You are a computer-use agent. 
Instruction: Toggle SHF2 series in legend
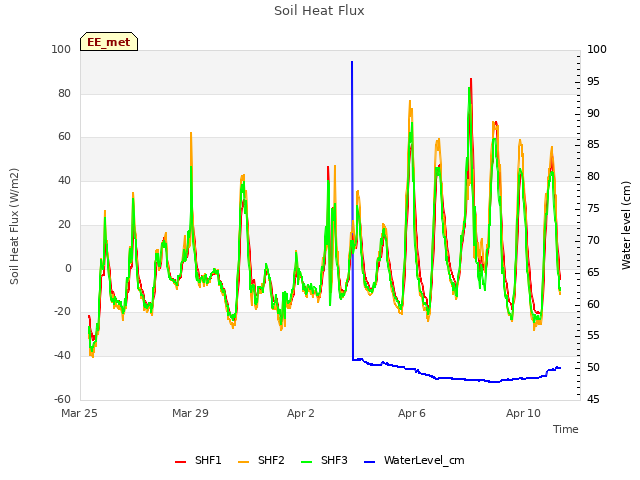pos(261,460)
